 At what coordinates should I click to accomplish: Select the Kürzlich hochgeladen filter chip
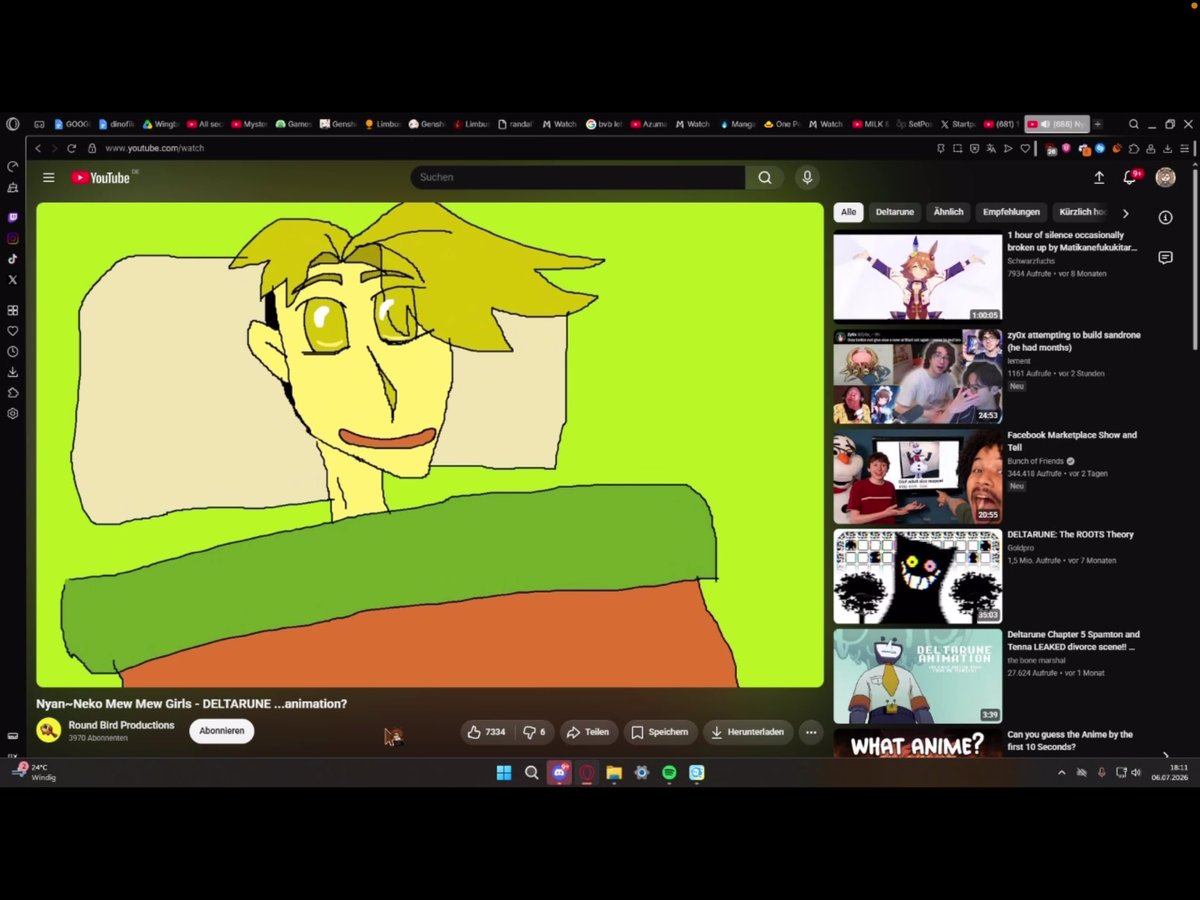click(x=1082, y=212)
